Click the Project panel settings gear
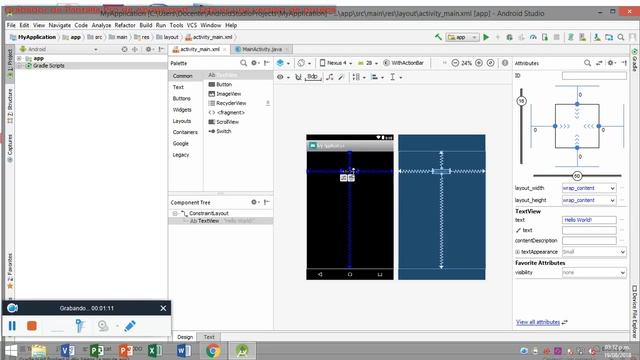Image resolution: width=640 pixels, height=360 pixels. click(x=149, y=49)
